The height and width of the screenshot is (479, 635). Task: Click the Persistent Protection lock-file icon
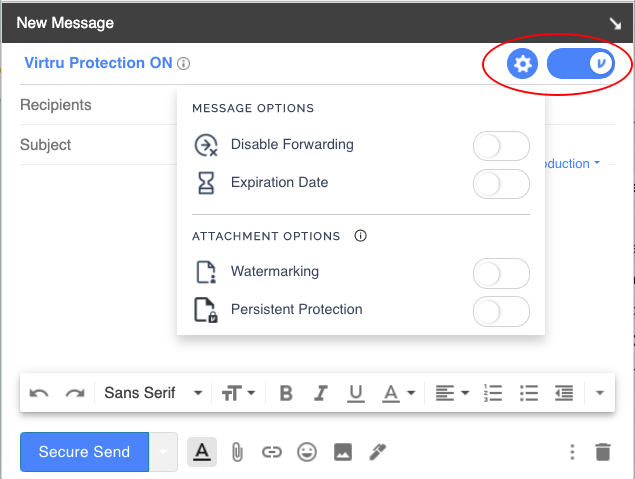(206, 310)
